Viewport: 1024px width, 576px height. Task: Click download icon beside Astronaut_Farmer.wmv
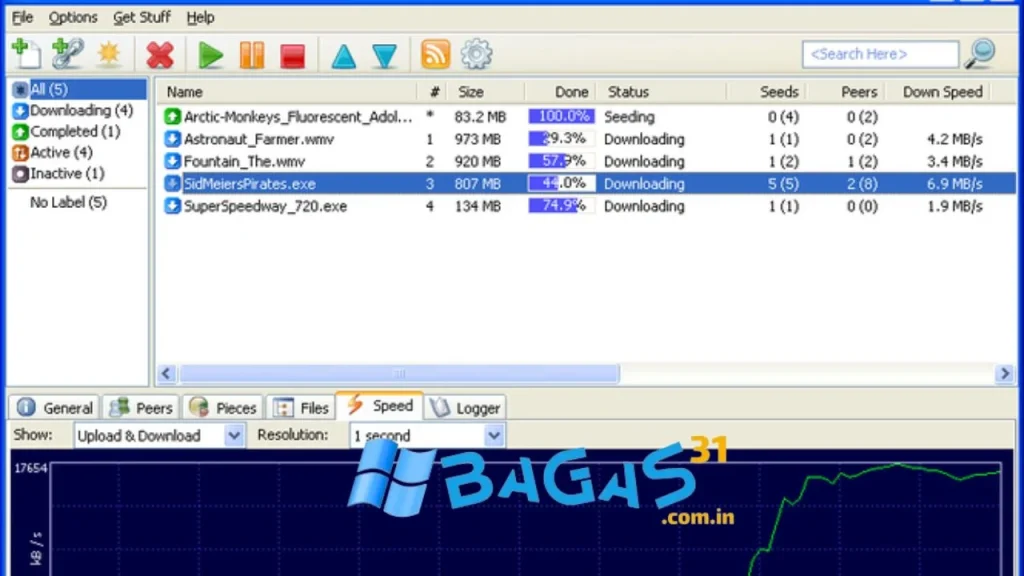172,139
